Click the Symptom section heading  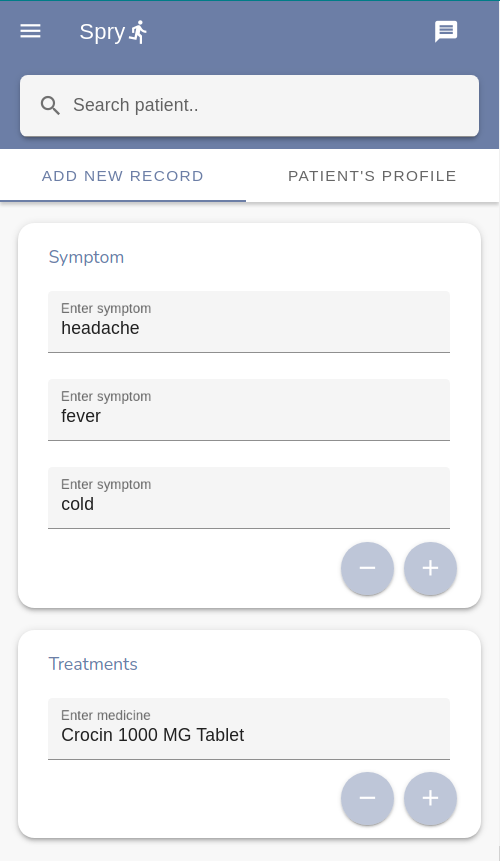tap(86, 257)
